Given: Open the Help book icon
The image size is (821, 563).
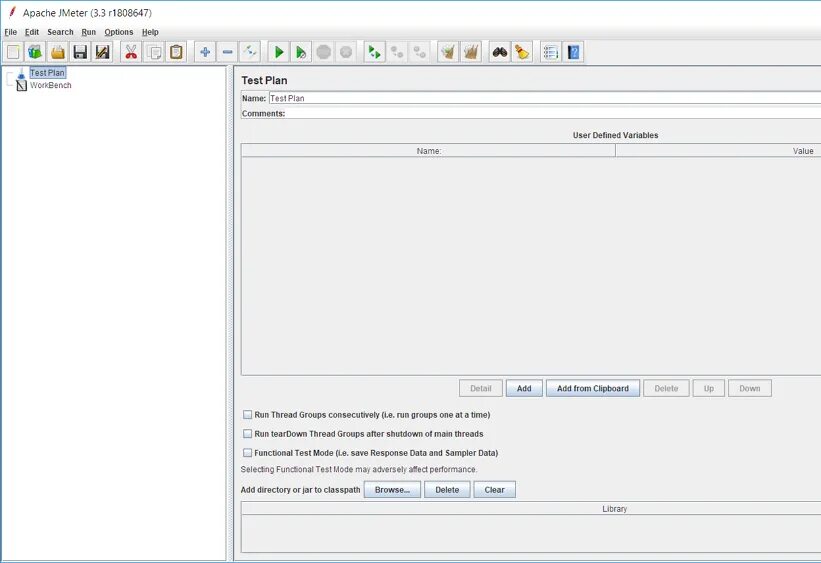Looking at the screenshot, I should (x=573, y=52).
